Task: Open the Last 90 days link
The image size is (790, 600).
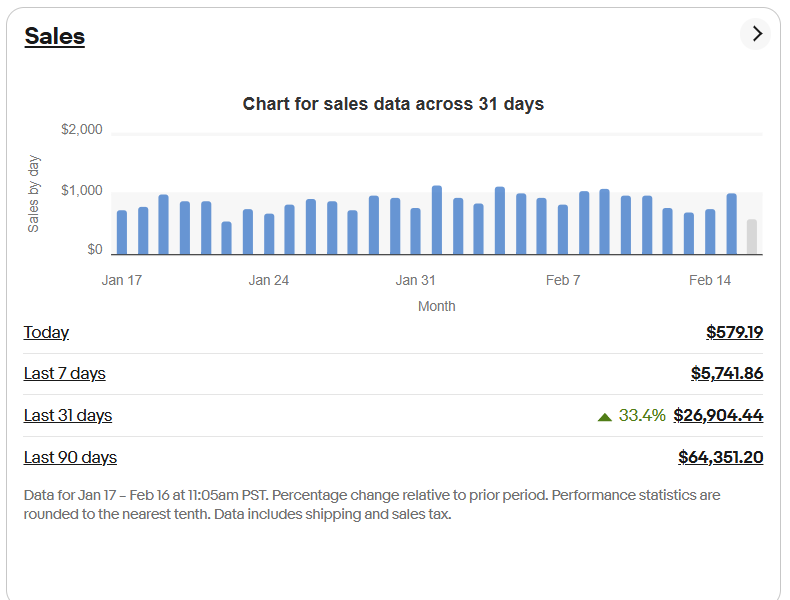Action: [71, 457]
